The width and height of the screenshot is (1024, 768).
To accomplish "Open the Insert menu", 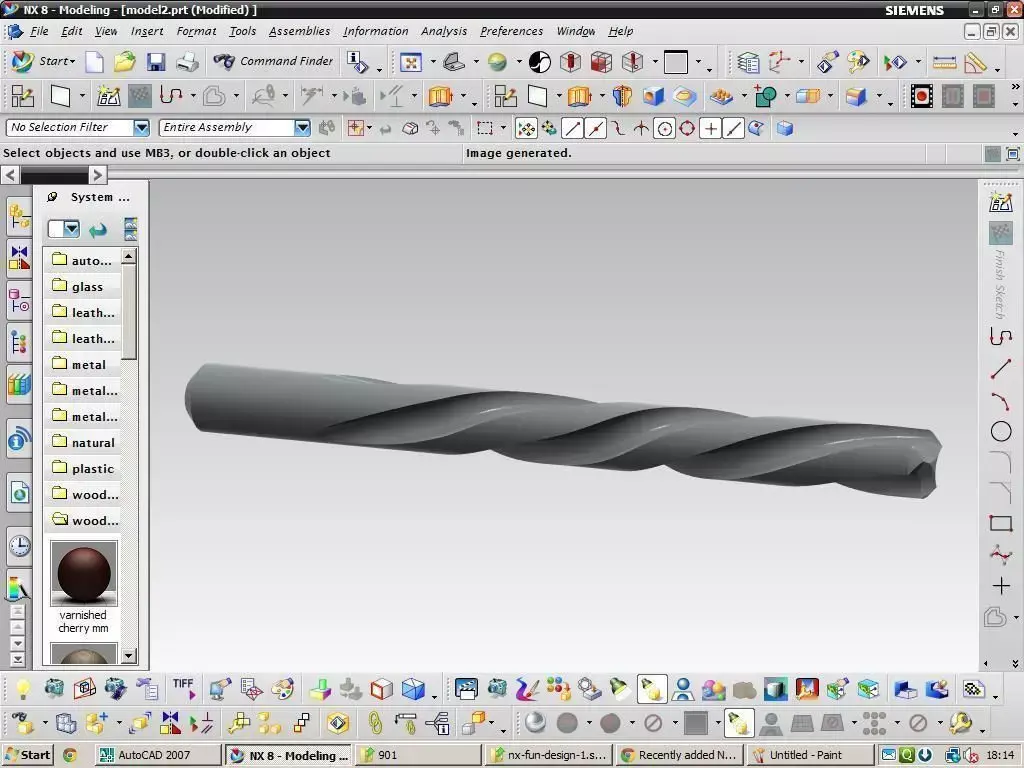I will click(x=147, y=31).
